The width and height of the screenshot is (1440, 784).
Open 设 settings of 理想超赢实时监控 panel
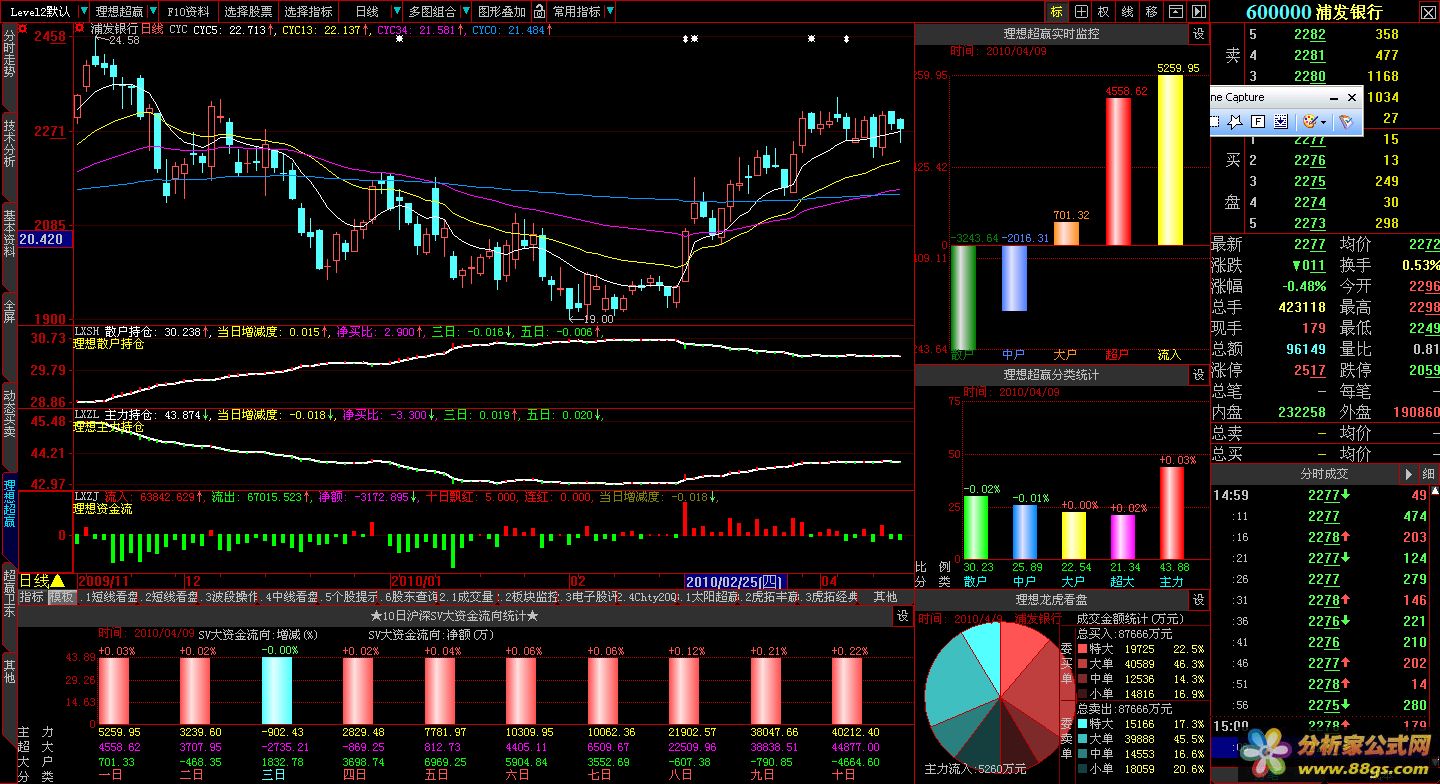(x=1198, y=33)
